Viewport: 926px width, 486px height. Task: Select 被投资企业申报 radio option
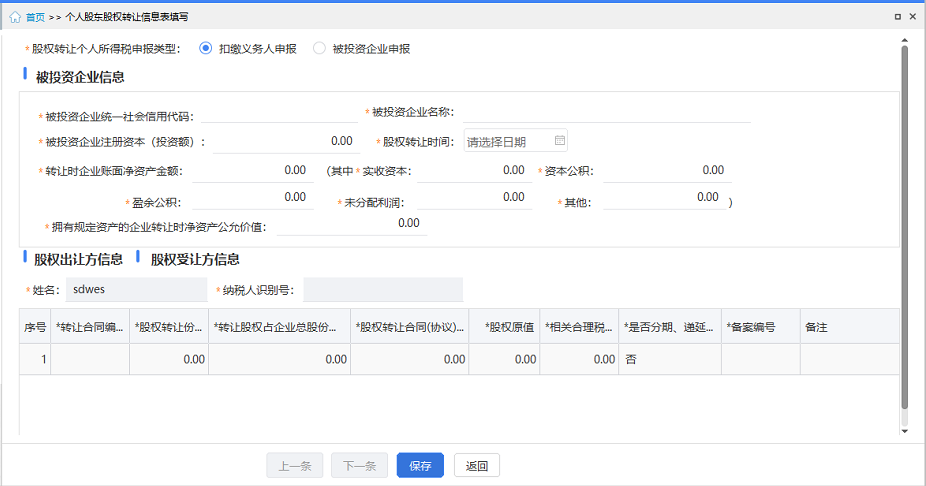(319, 48)
